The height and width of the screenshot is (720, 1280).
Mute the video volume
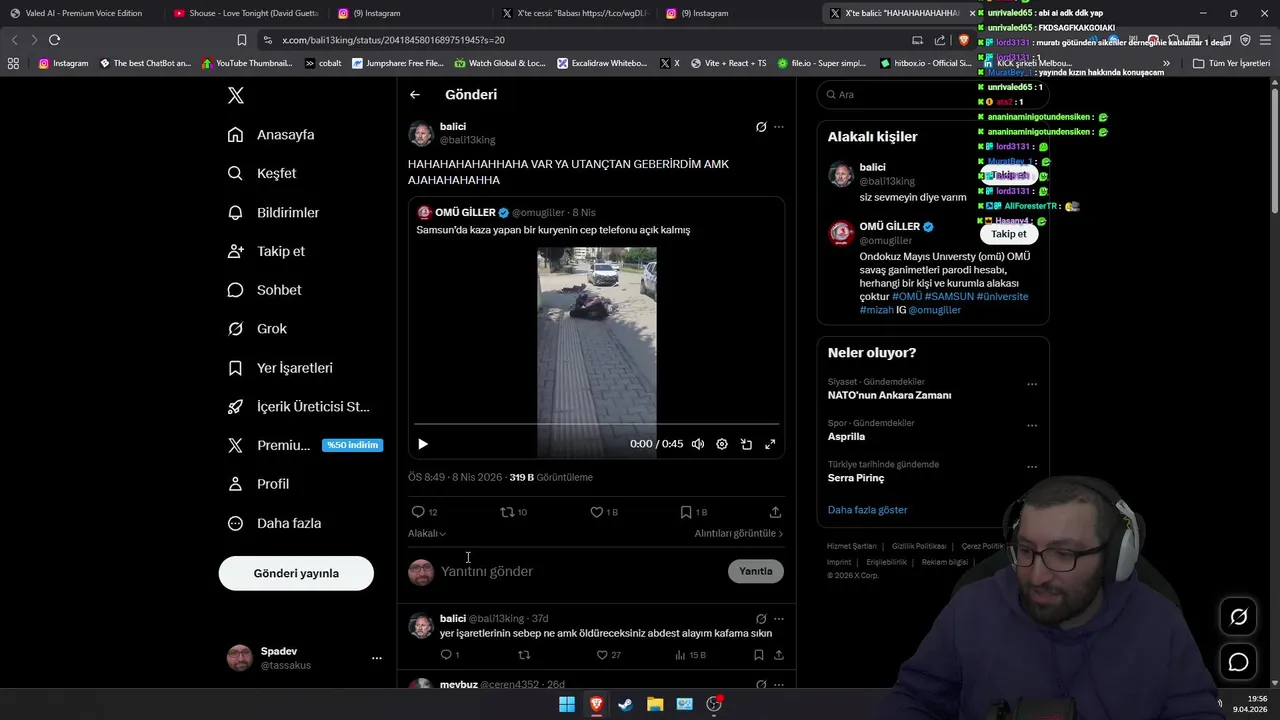tap(698, 444)
